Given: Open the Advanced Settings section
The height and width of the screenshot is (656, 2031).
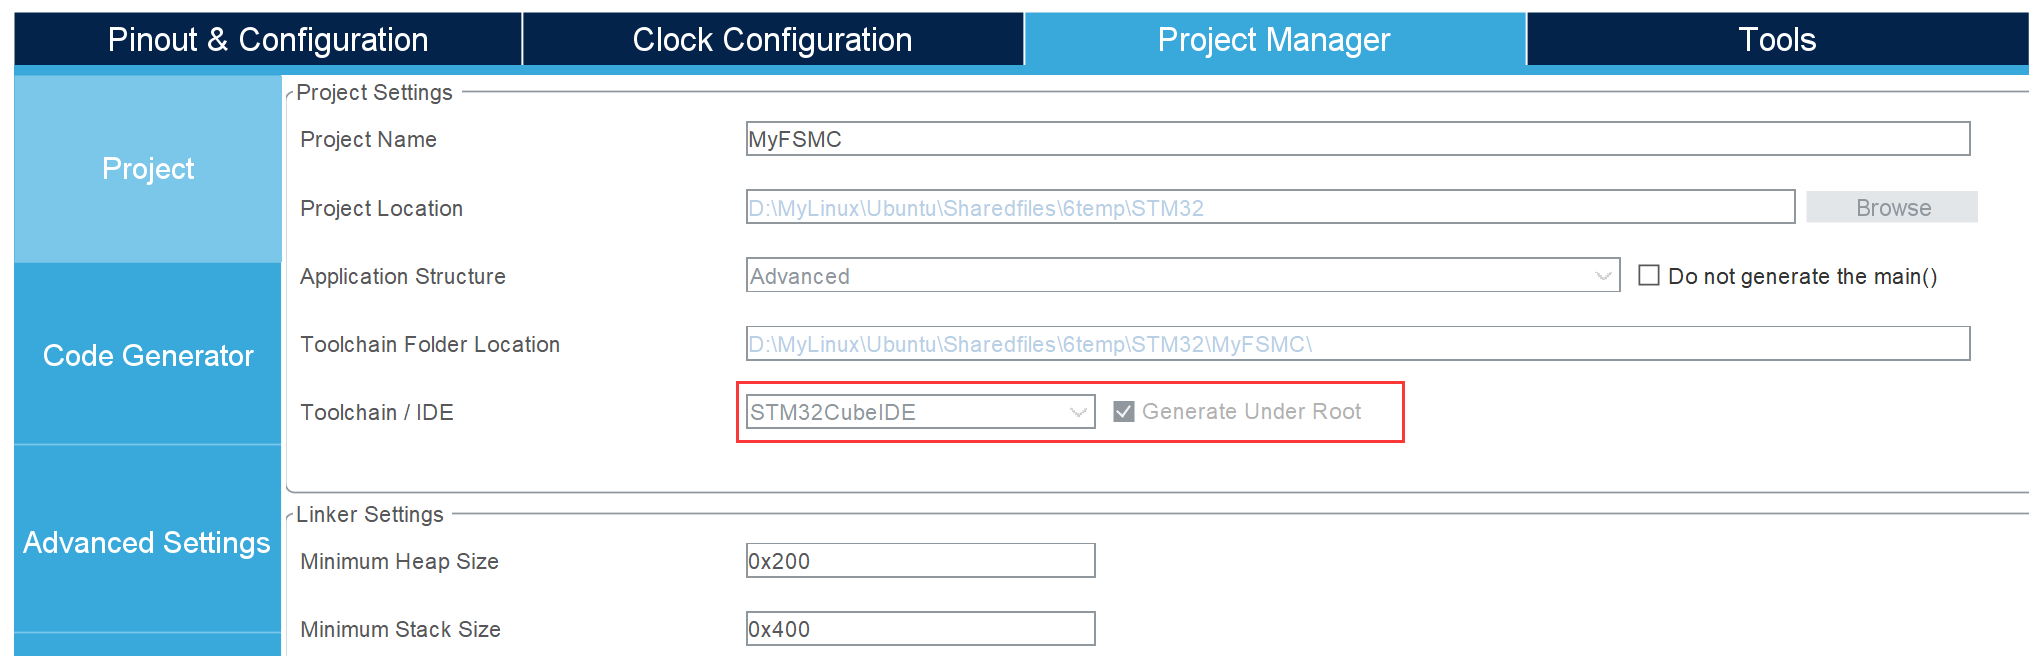Looking at the screenshot, I should coord(148,542).
